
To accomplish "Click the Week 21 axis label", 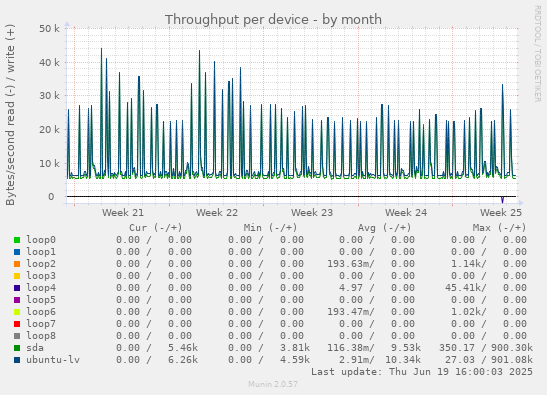I will [123, 213].
